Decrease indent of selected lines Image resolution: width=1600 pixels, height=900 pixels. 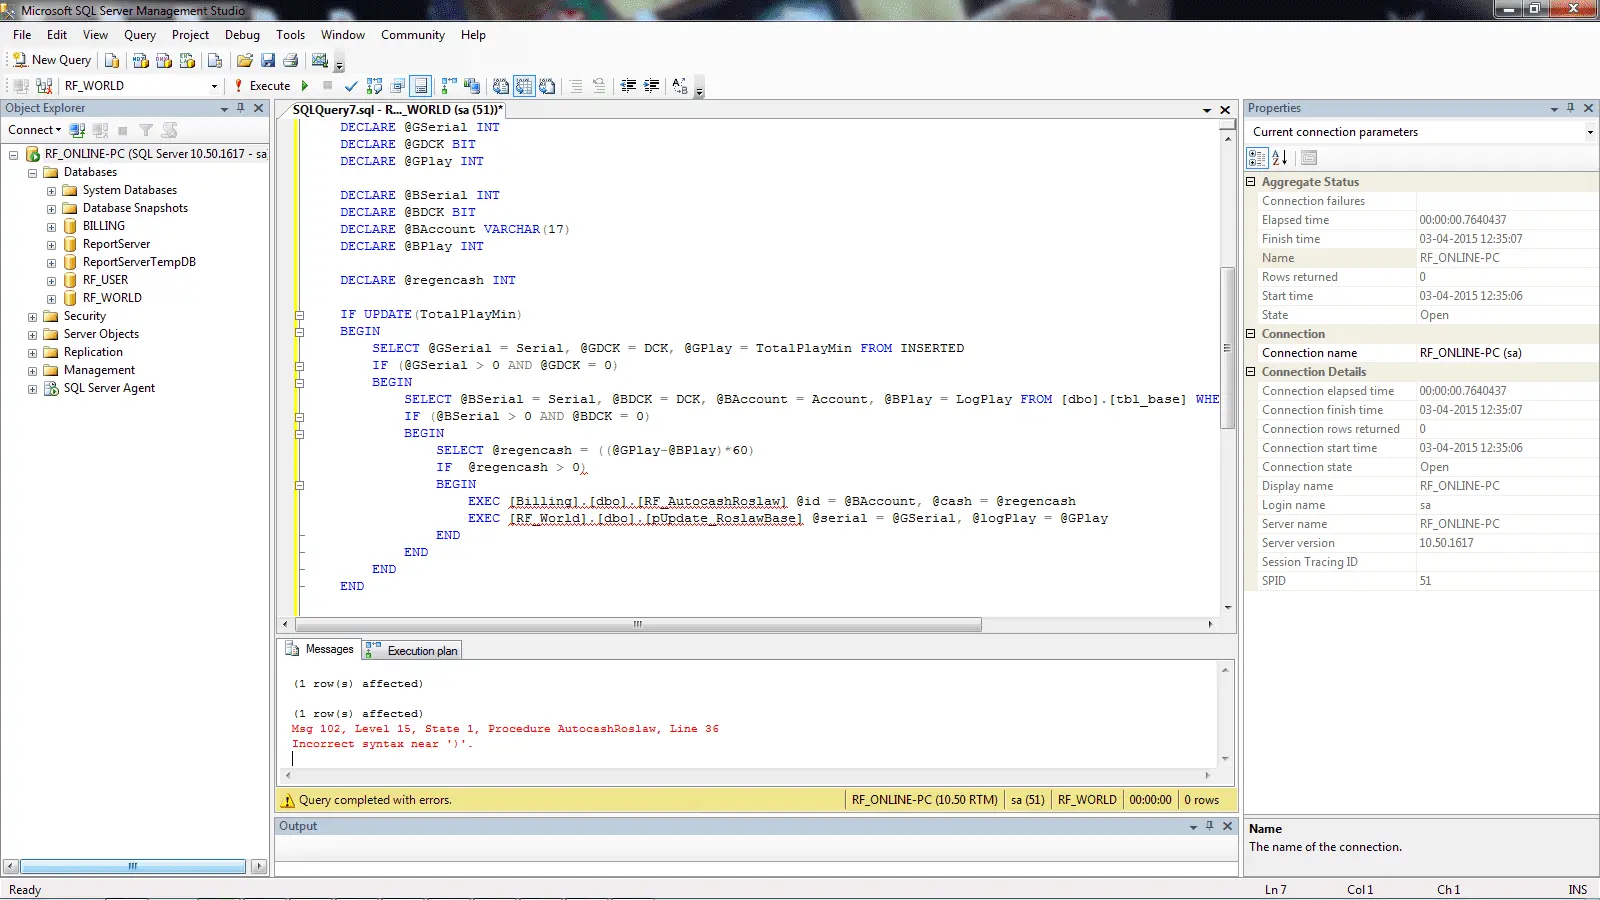[628, 86]
